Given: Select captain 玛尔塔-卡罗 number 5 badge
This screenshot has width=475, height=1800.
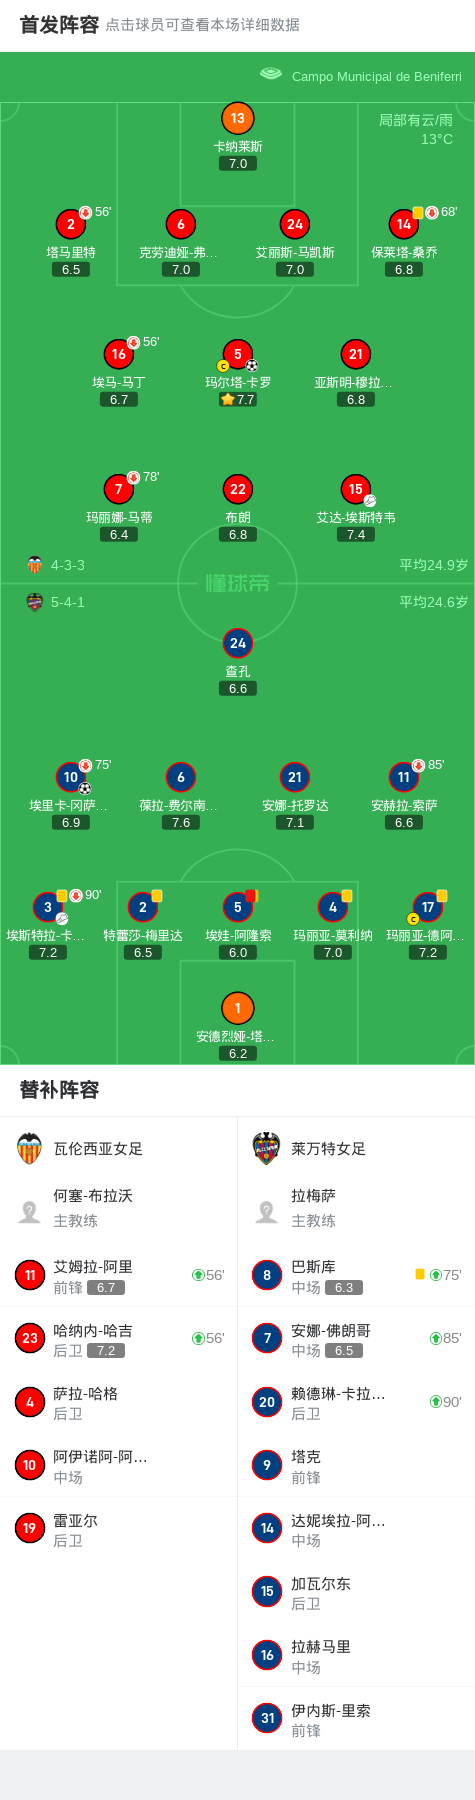Looking at the screenshot, I should point(237,354).
